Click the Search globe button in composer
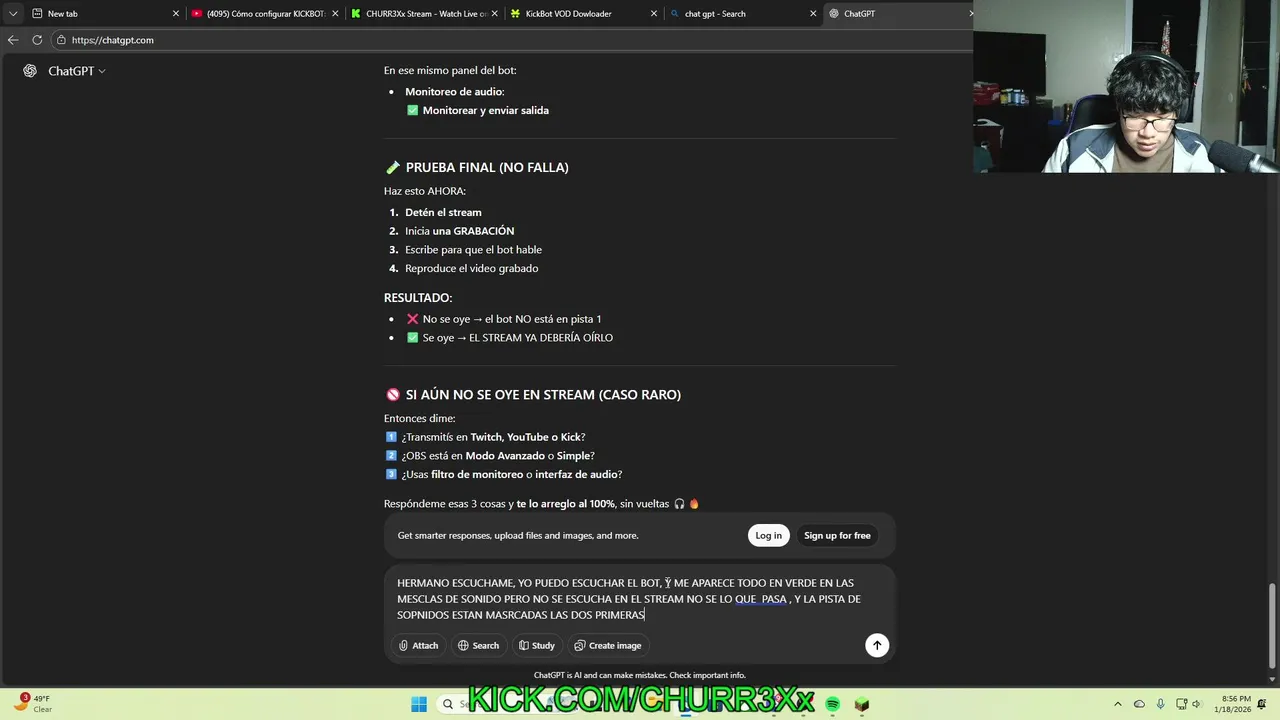1280x720 pixels. click(x=478, y=645)
